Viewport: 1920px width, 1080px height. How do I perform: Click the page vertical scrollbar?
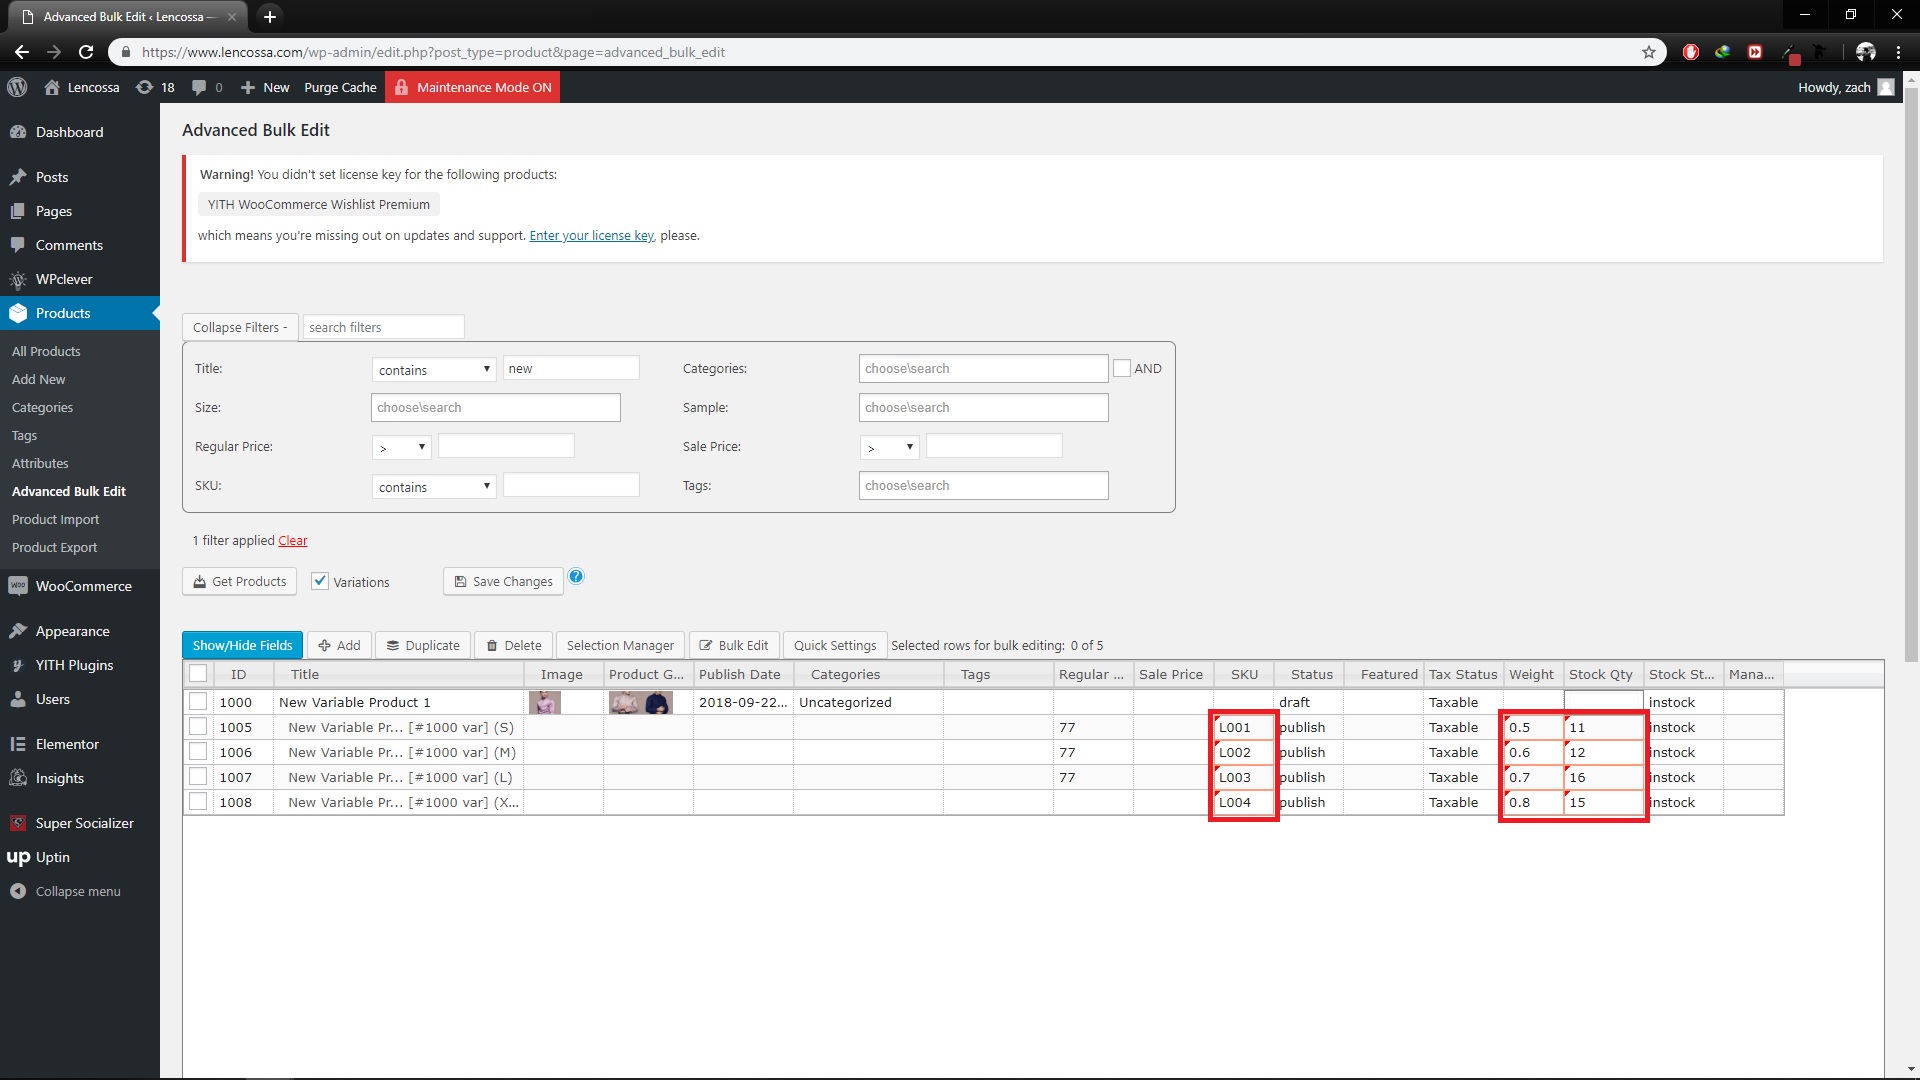tap(1911, 375)
